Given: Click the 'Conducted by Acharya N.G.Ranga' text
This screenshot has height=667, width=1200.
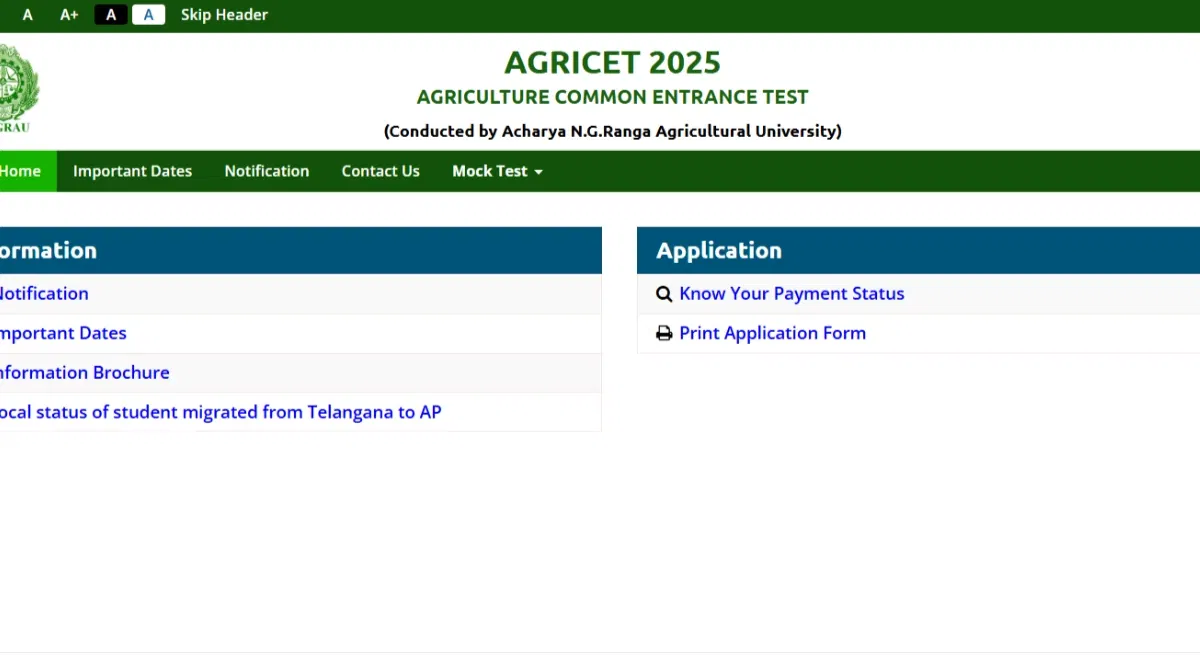Looking at the screenshot, I should tap(612, 131).
